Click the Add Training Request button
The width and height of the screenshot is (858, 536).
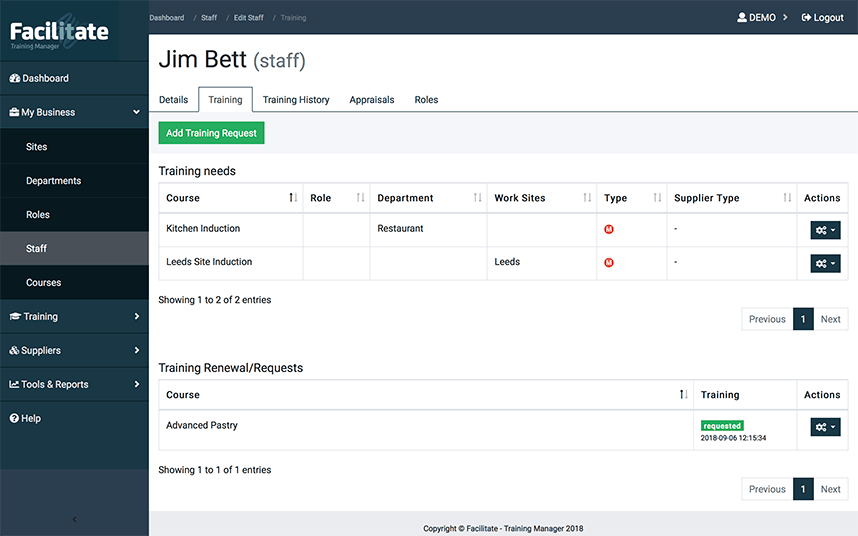pos(211,133)
